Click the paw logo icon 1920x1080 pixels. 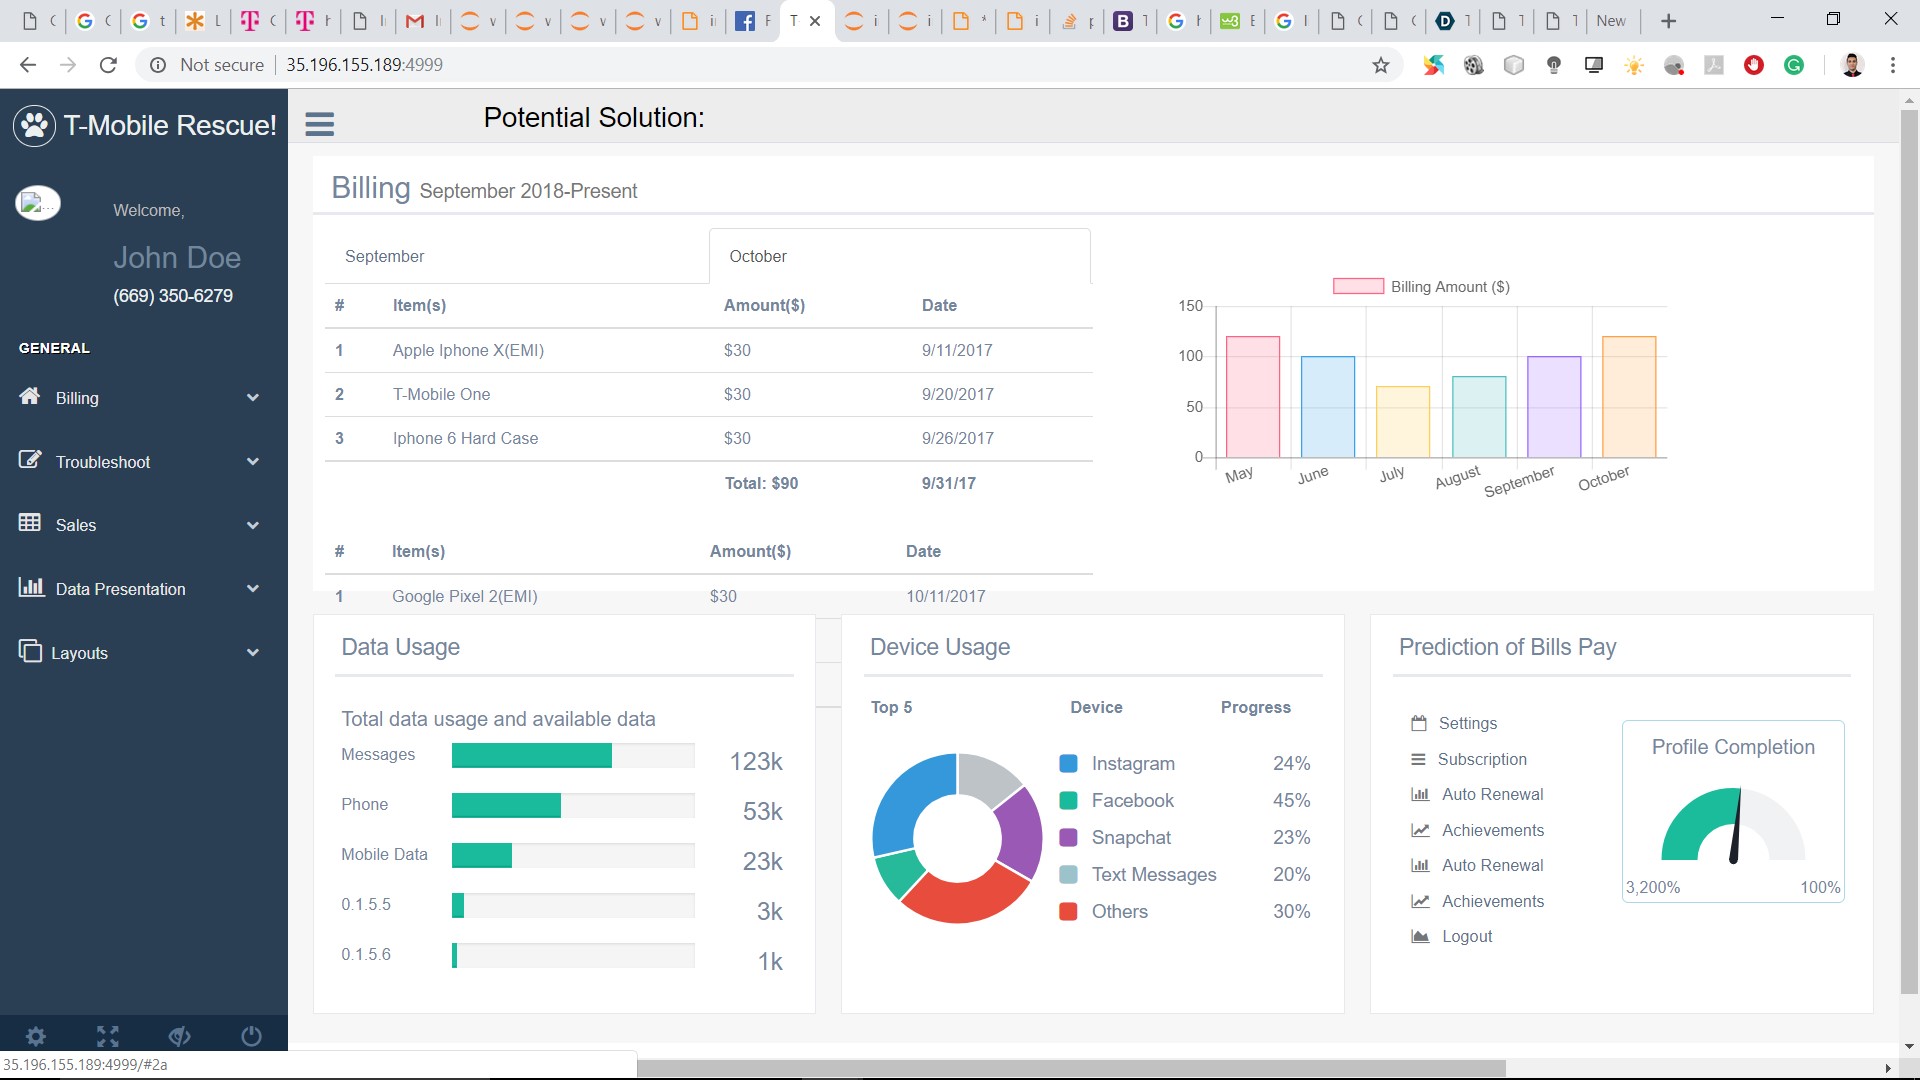point(35,126)
